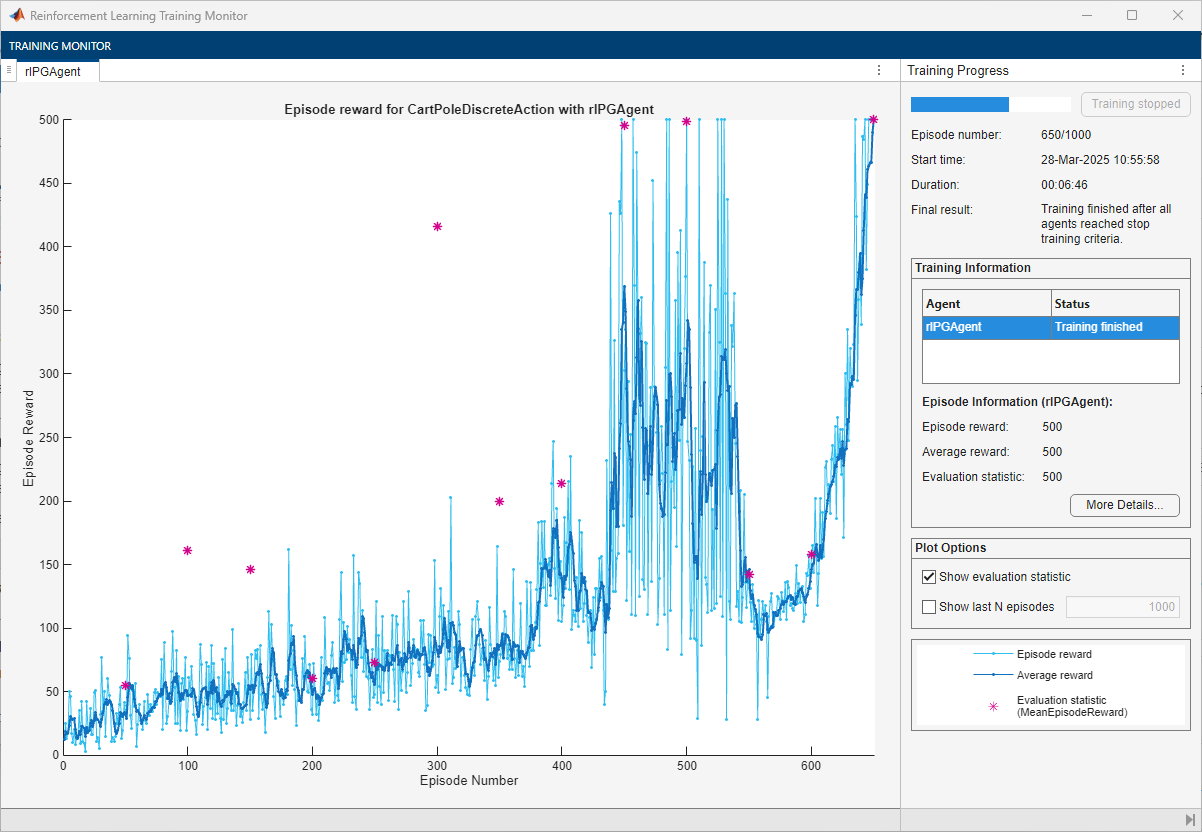Click the Evaluation statistic star legend icon
The height and width of the screenshot is (832, 1202).
tap(993, 706)
